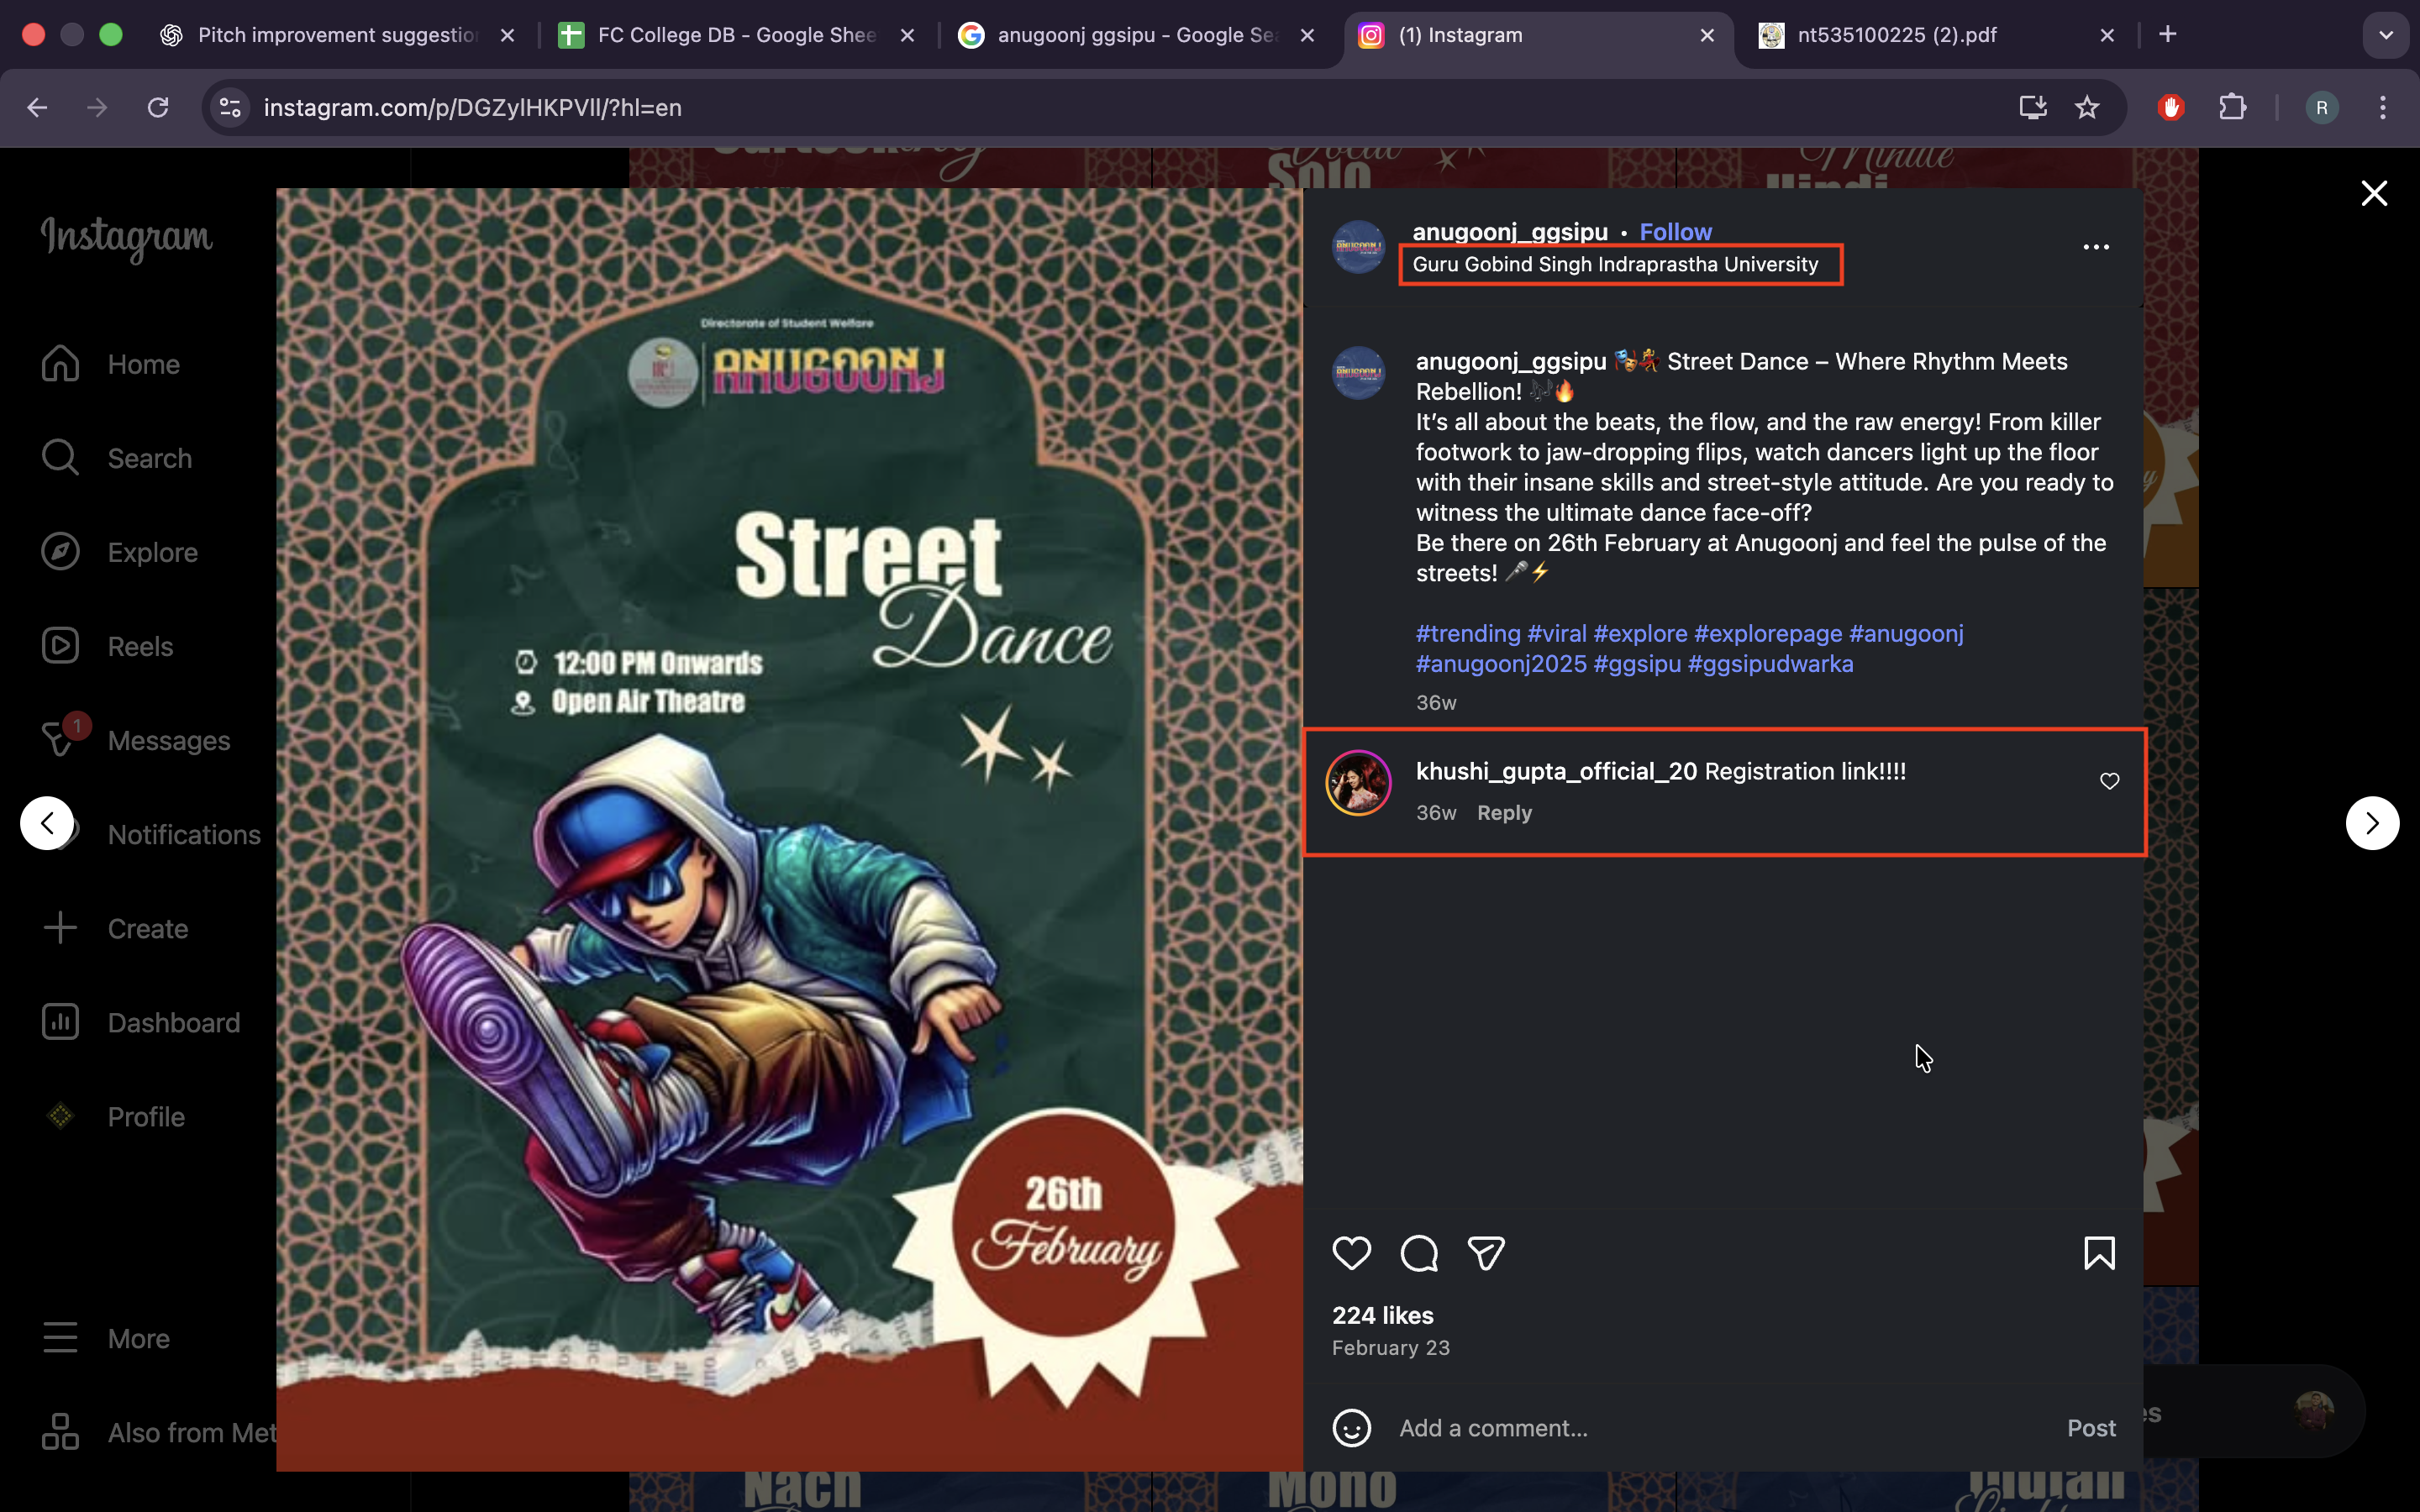This screenshot has height=1512, width=2420.
Task: Like the post with the heart icon
Action: point(1351,1253)
